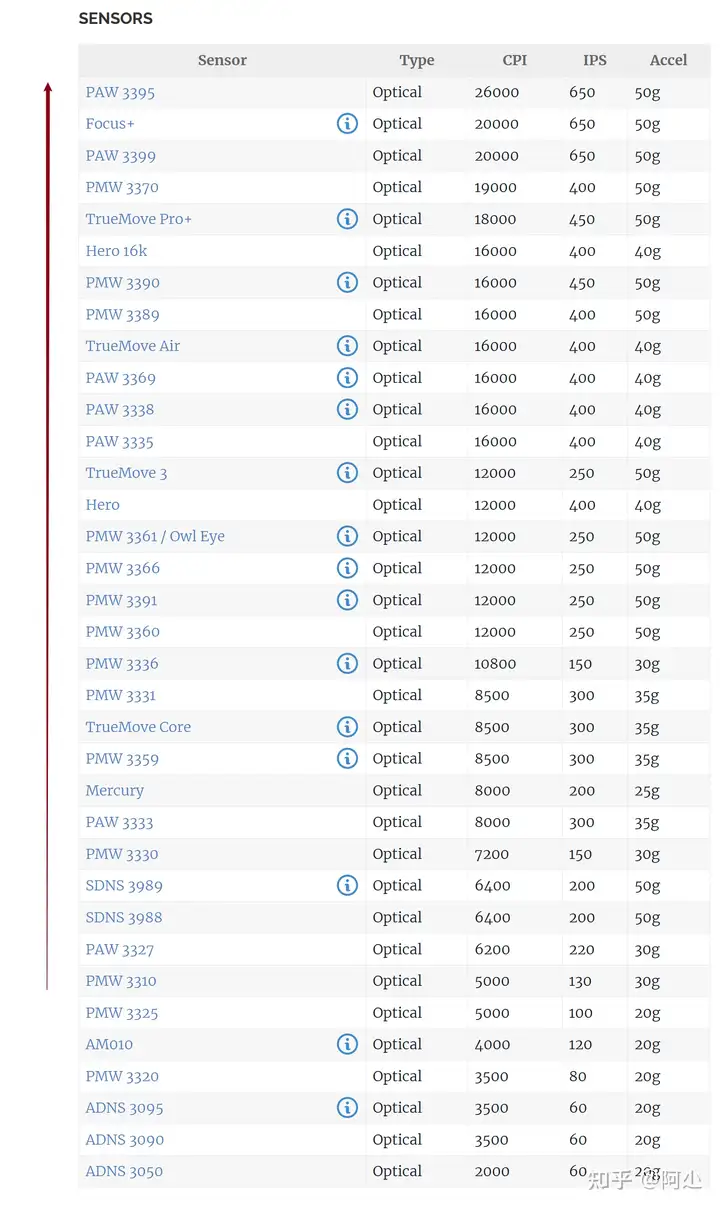The image size is (720, 1209).
Task: Select the ADNS 3050 sensor link
Action: coord(124,1171)
